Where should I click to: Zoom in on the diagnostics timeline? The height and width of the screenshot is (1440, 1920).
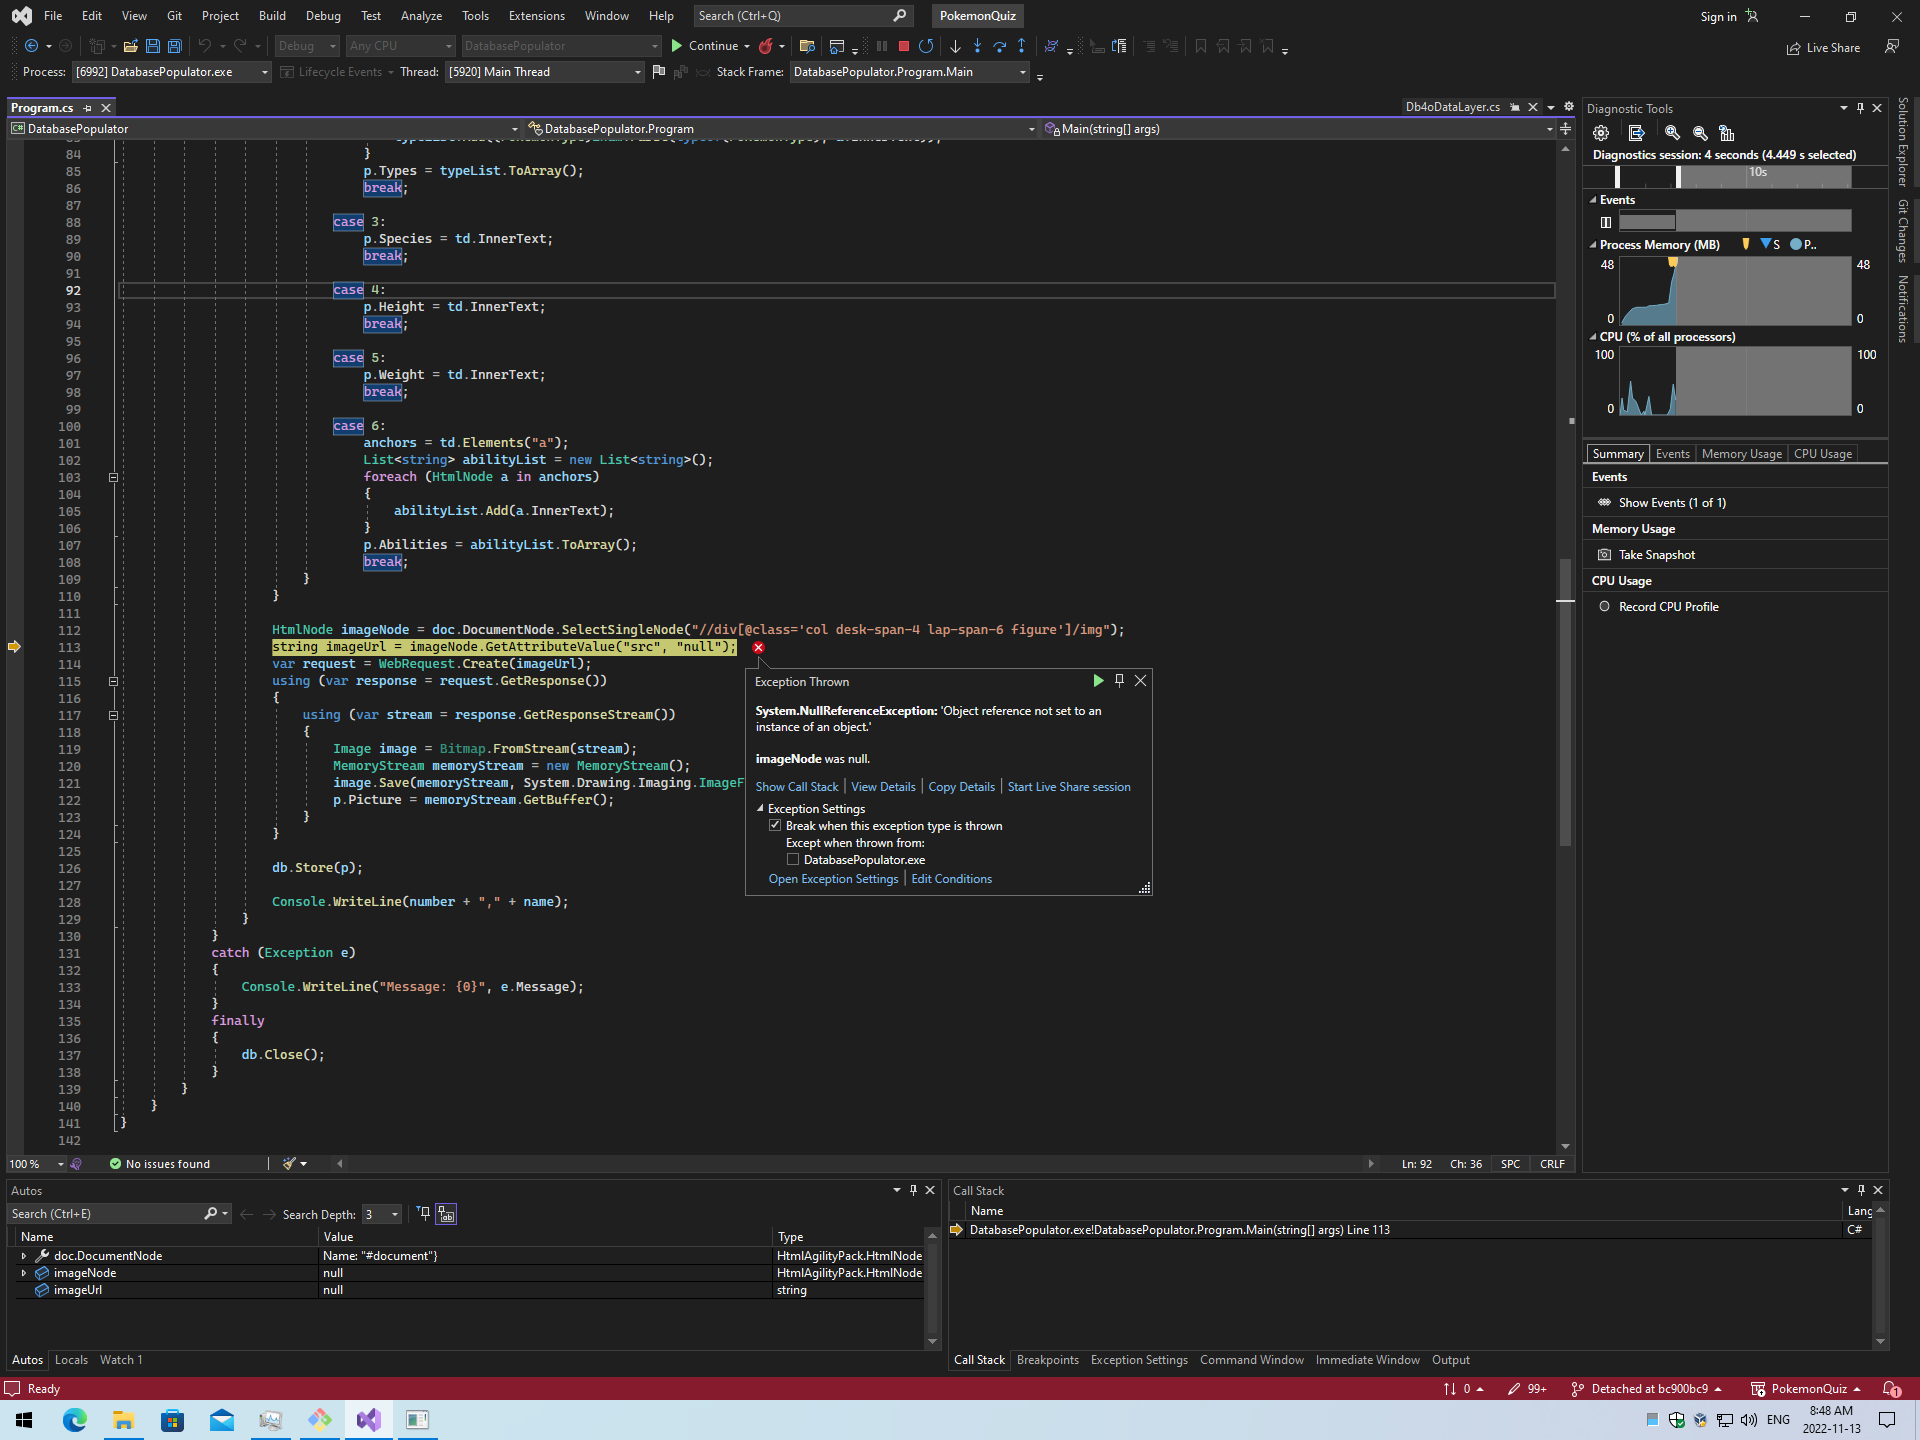tap(1672, 133)
